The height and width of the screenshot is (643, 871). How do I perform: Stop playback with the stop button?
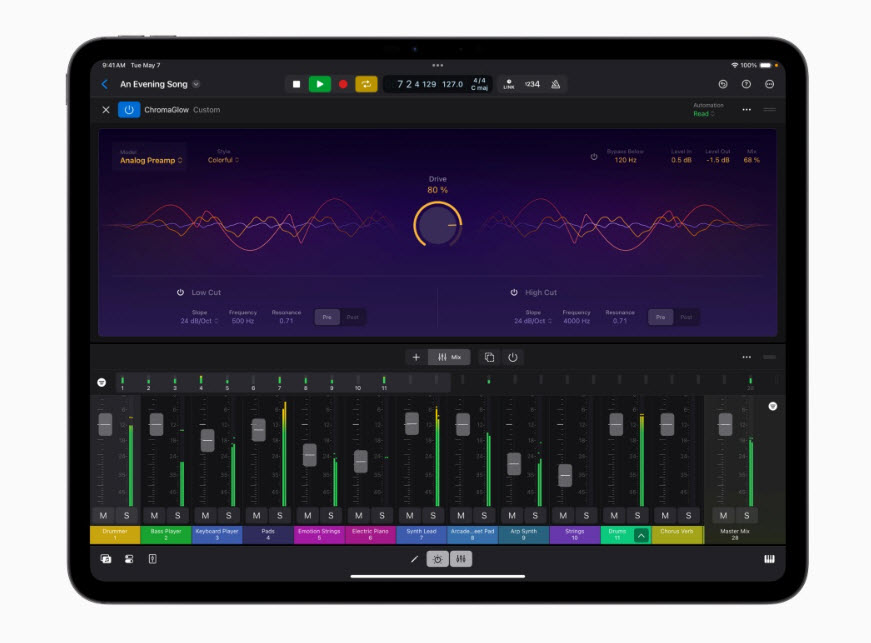tap(296, 84)
